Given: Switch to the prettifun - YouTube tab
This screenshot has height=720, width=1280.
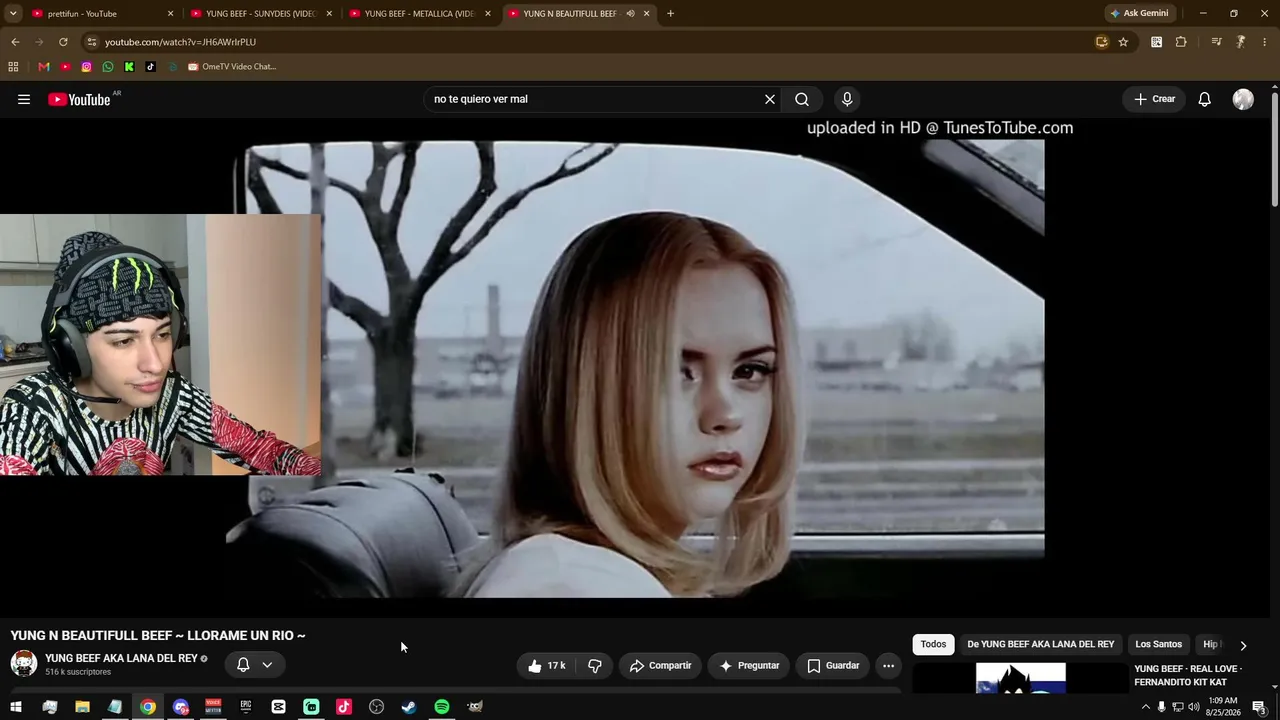Looking at the screenshot, I should (100, 14).
